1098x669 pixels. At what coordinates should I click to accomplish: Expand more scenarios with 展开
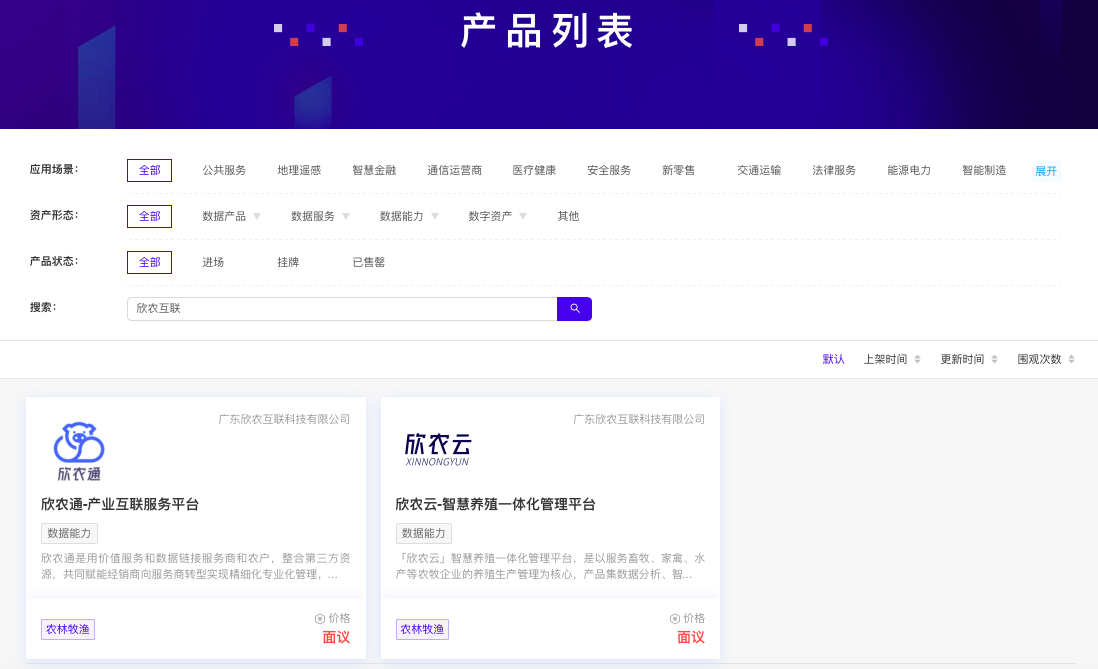point(1045,171)
